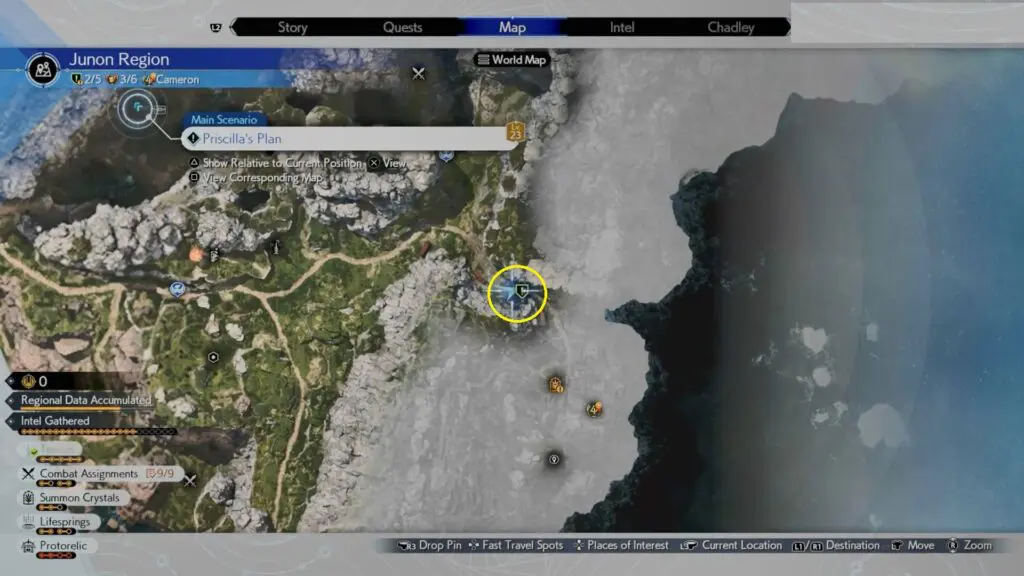Click the Protorelic icon in intel list

pos(27,546)
